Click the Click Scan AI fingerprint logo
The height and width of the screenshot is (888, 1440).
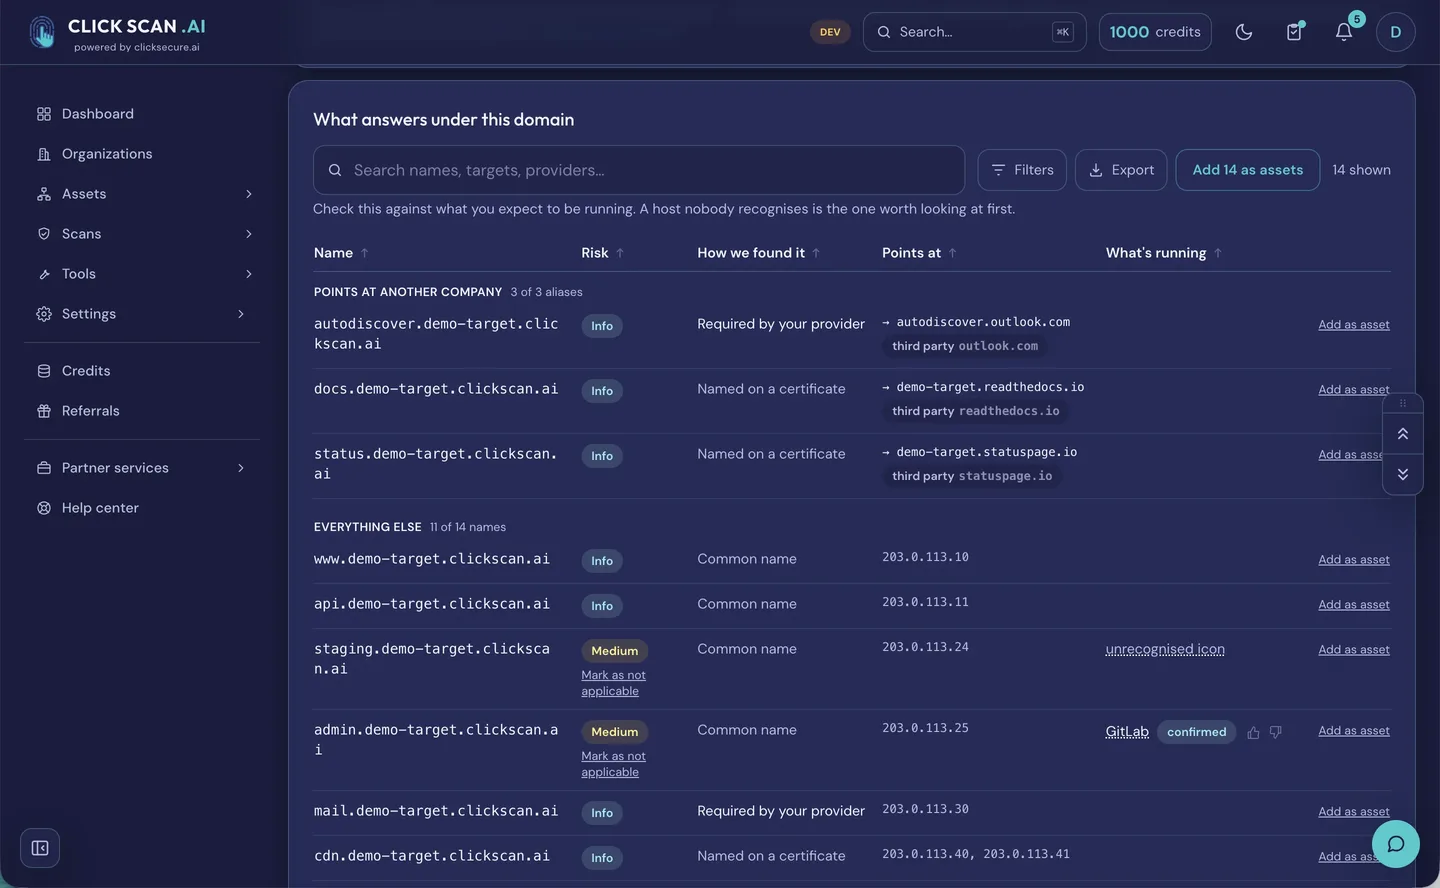click(x=42, y=32)
